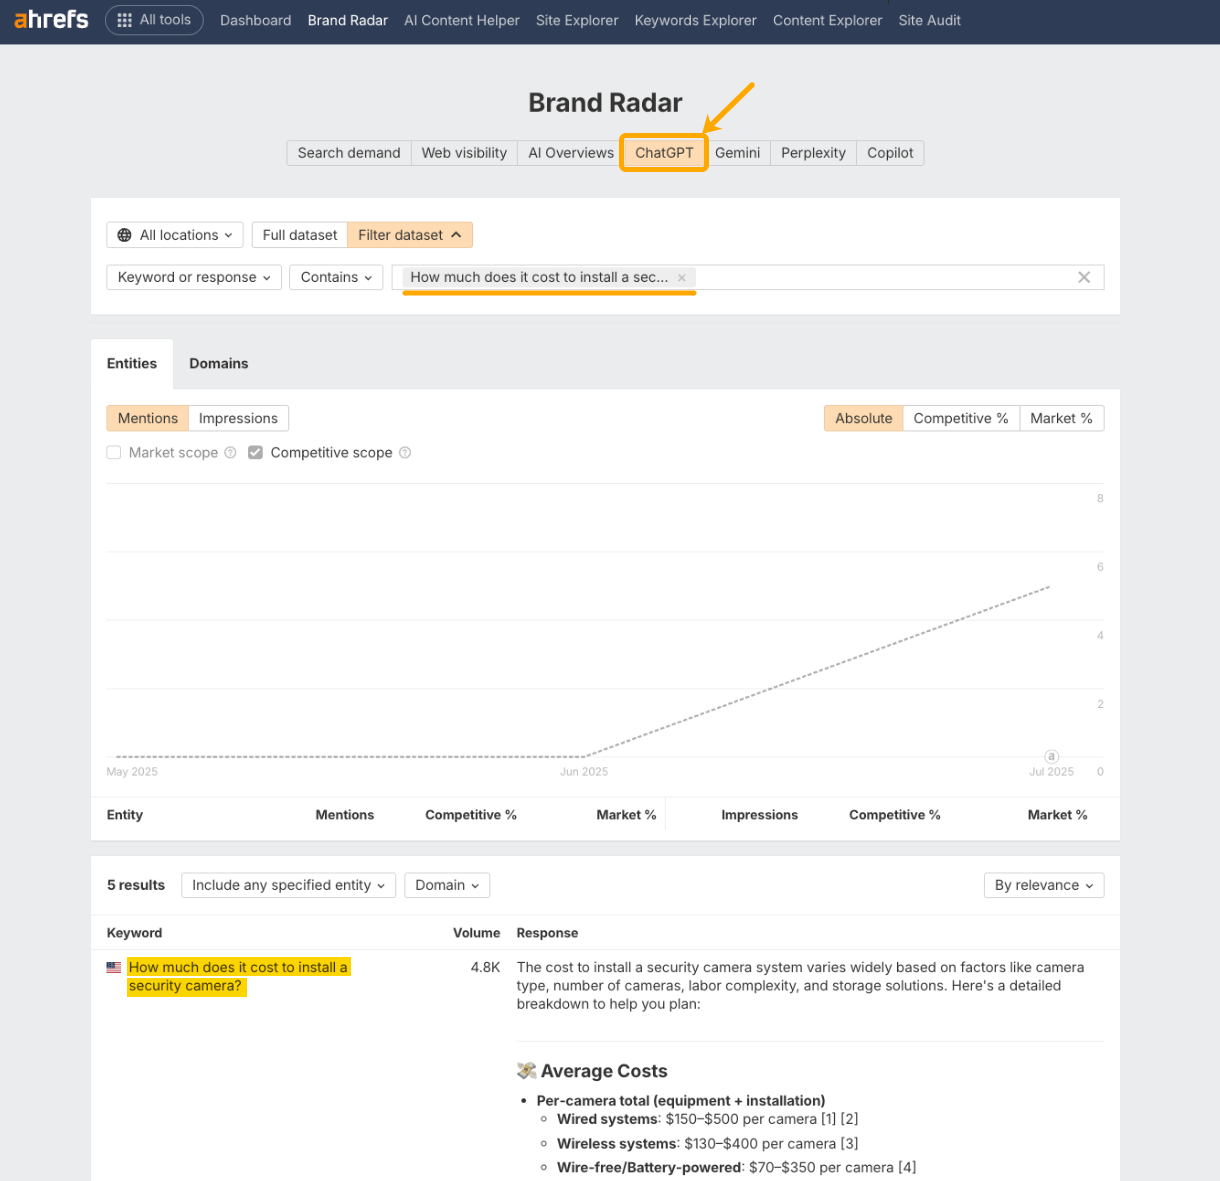Image resolution: width=1220 pixels, height=1181 pixels.
Task: Switch the metric toggle to Impressions
Action: click(238, 418)
